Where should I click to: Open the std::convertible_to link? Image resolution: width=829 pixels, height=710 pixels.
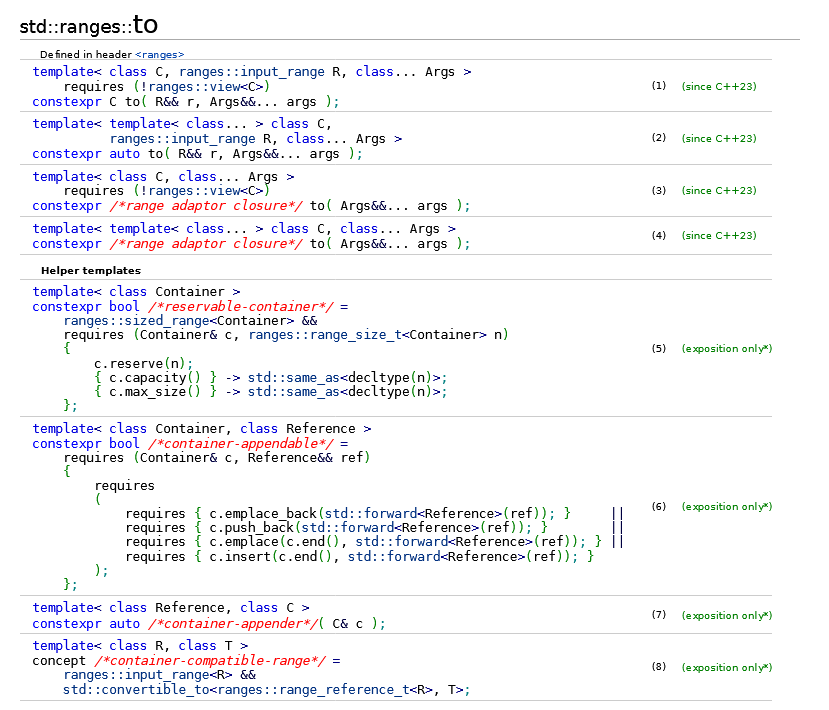[136, 690]
